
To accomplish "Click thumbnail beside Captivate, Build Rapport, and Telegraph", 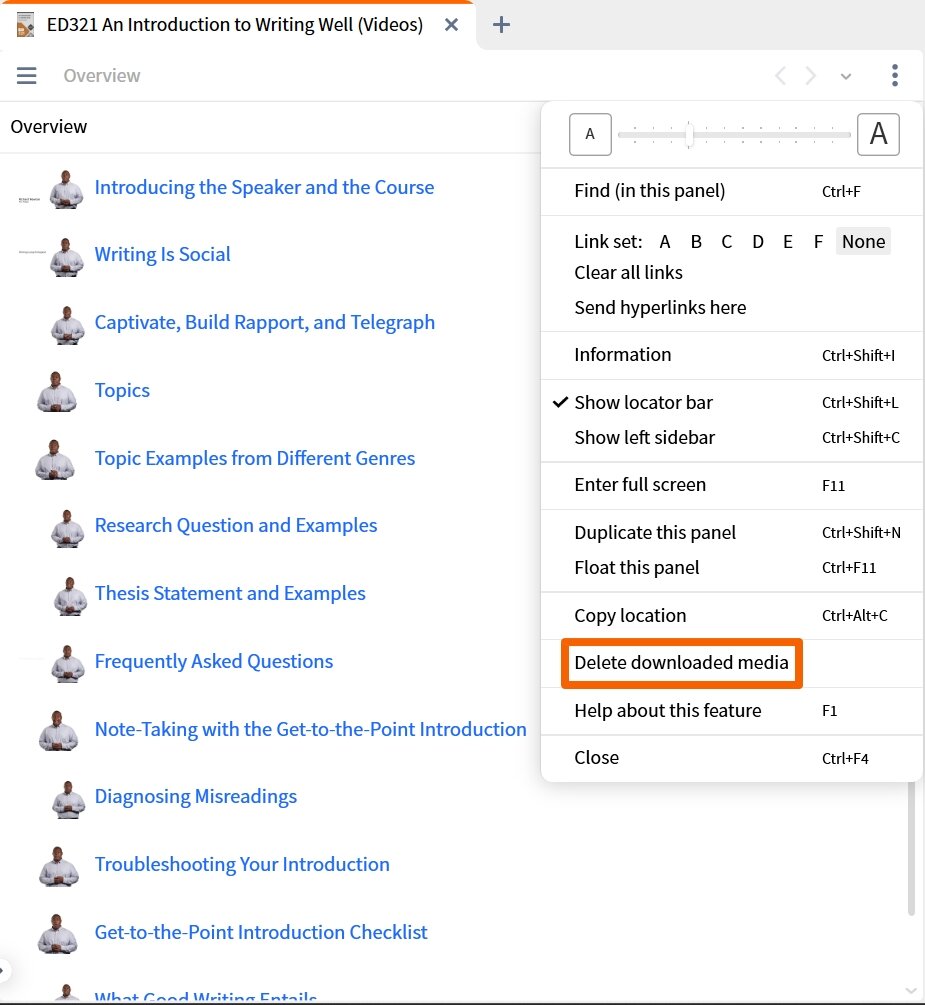I will (x=67, y=325).
